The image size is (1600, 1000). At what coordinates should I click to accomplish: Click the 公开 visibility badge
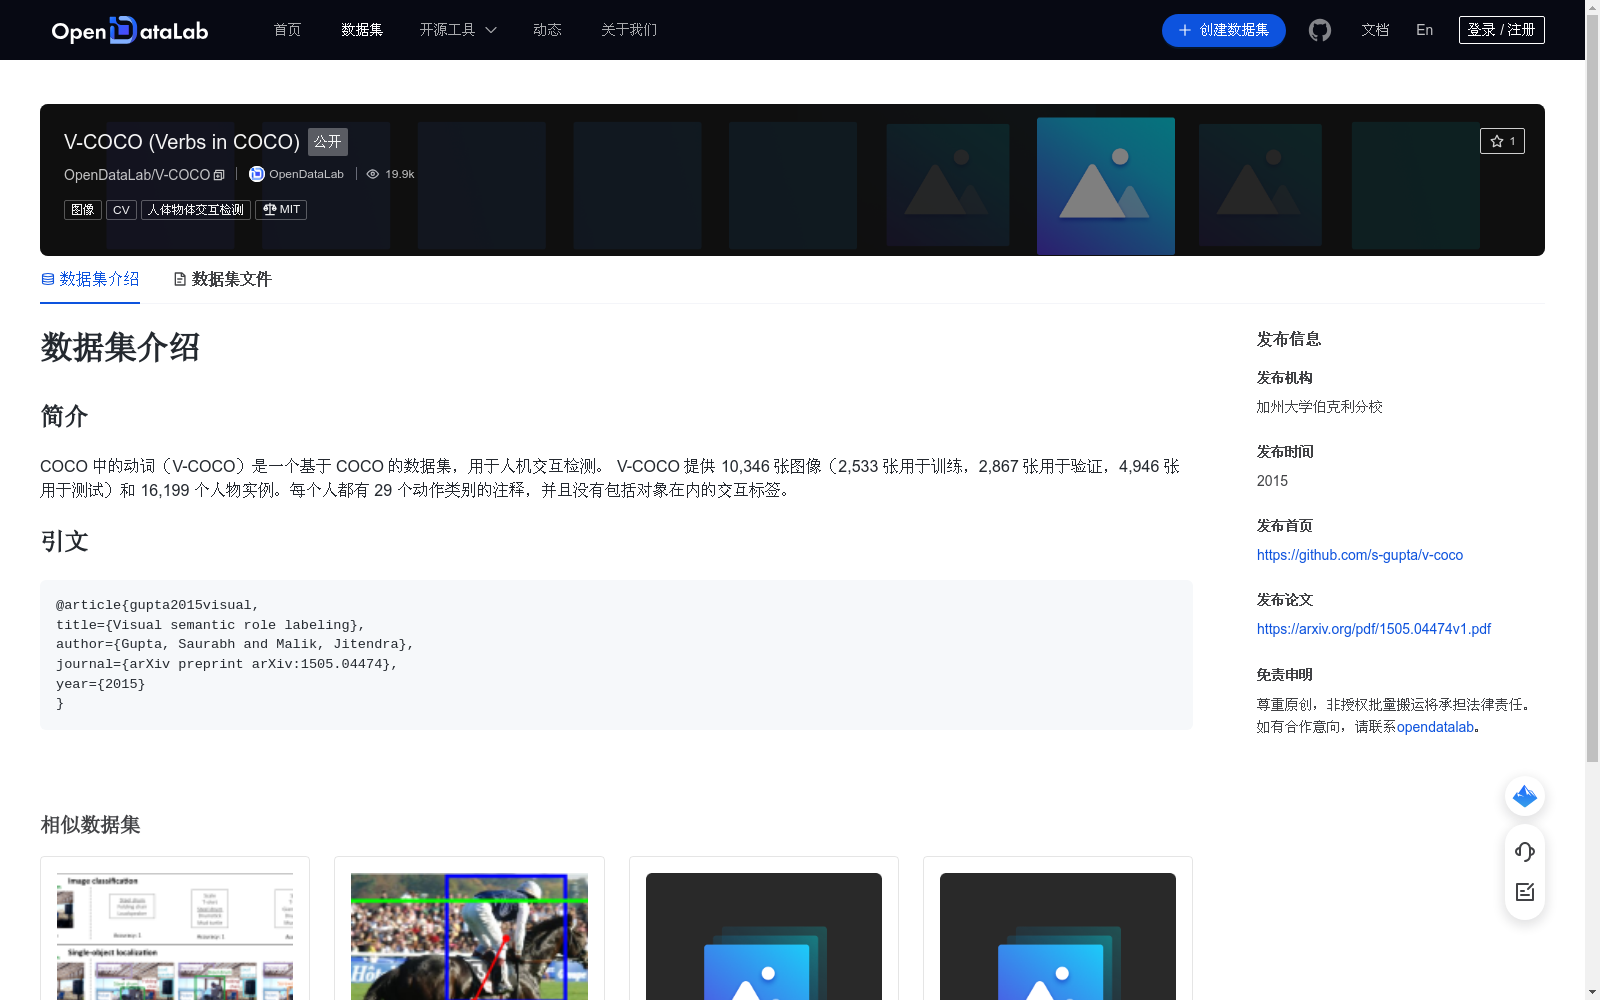[x=328, y=142]
